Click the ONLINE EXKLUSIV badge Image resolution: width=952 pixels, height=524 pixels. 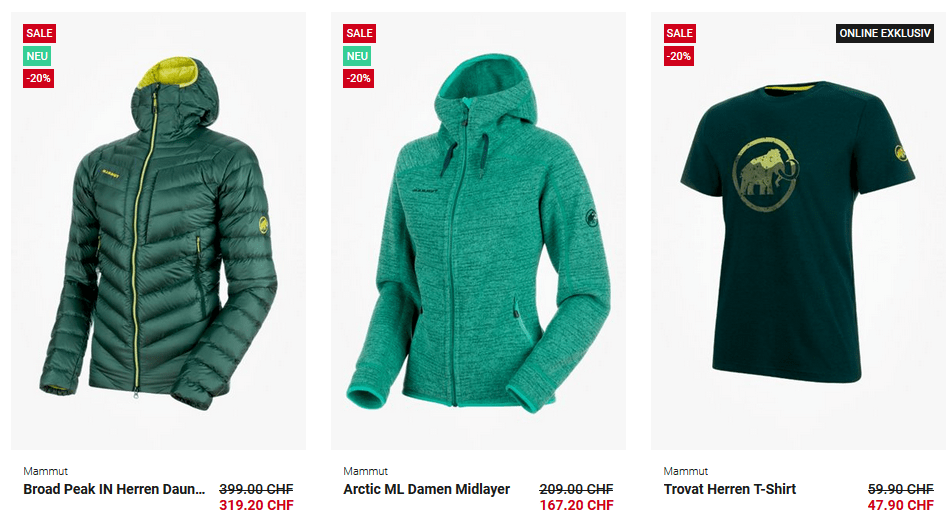[x=885, y=33]
